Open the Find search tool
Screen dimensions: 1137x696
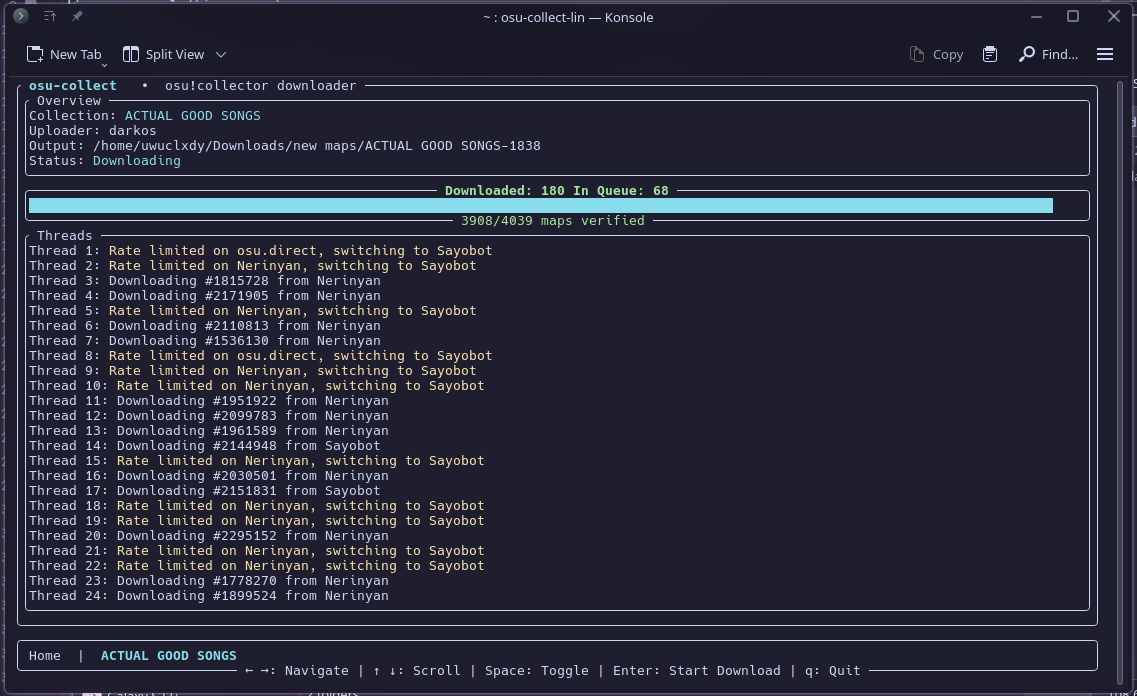point(1048,54)
